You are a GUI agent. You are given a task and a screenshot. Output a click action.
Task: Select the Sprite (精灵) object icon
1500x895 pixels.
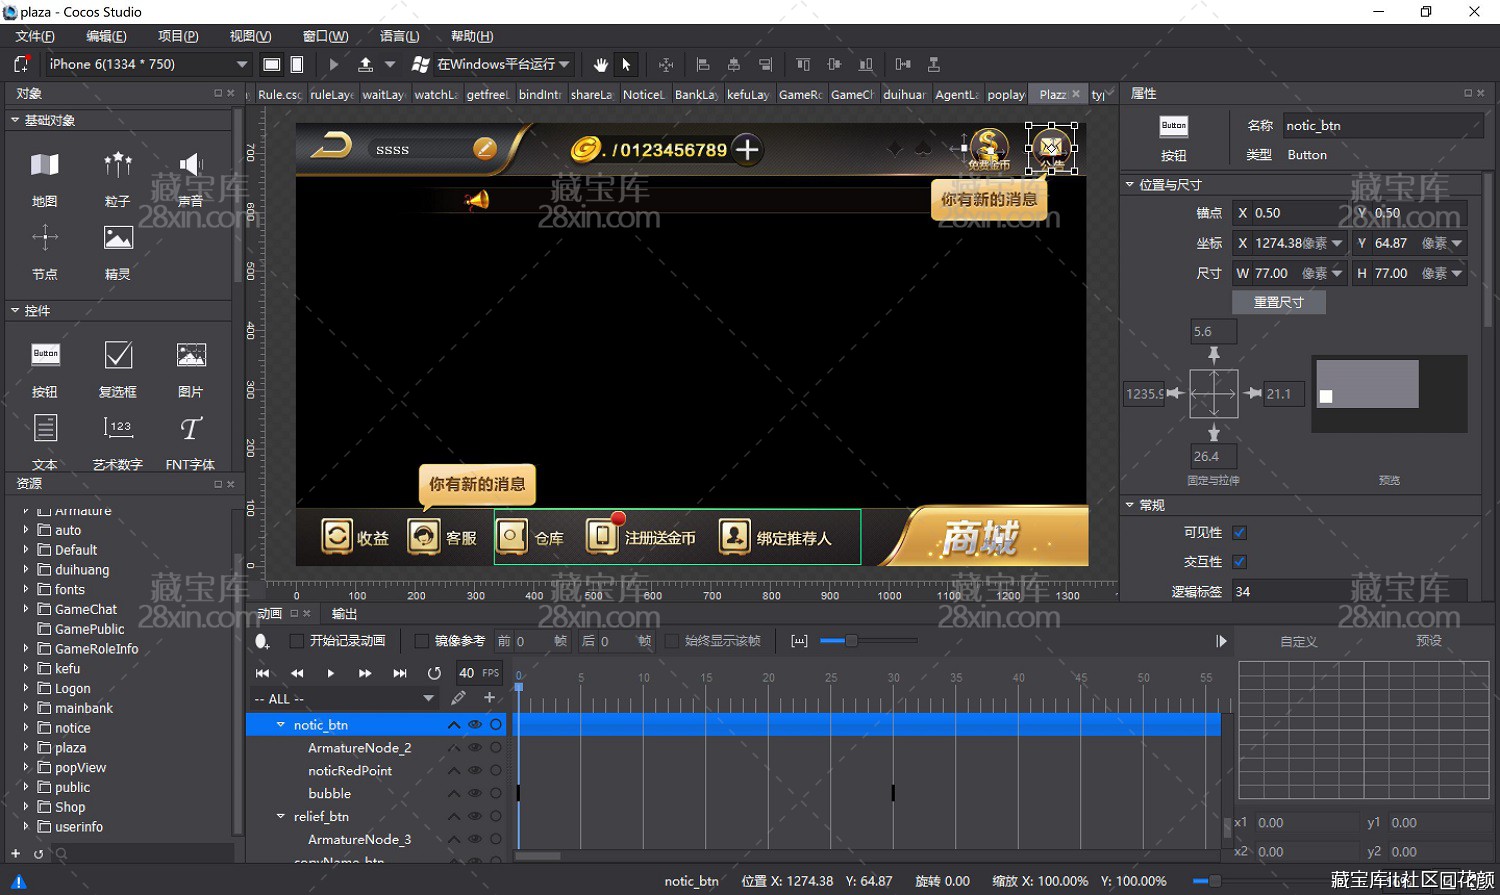tap(118, 238)
